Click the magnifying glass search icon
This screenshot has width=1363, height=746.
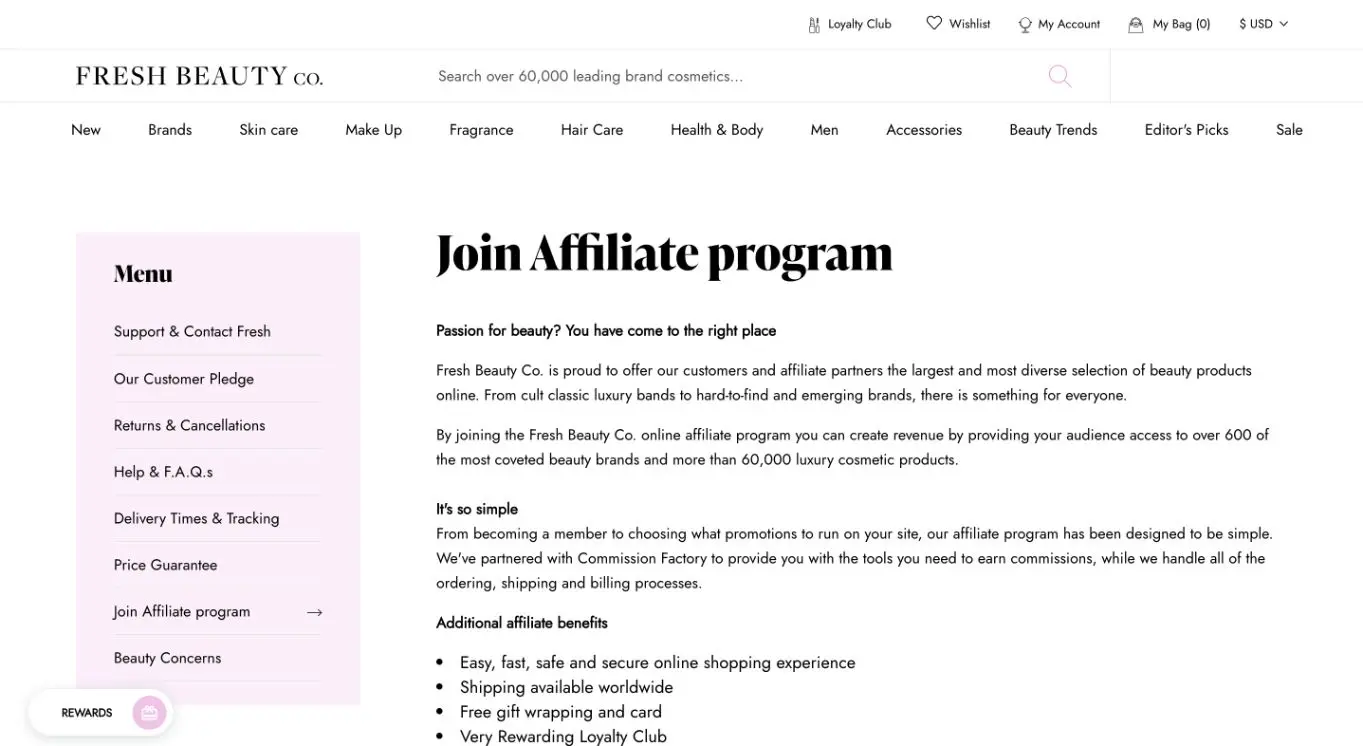click(x=1060, y=76)
